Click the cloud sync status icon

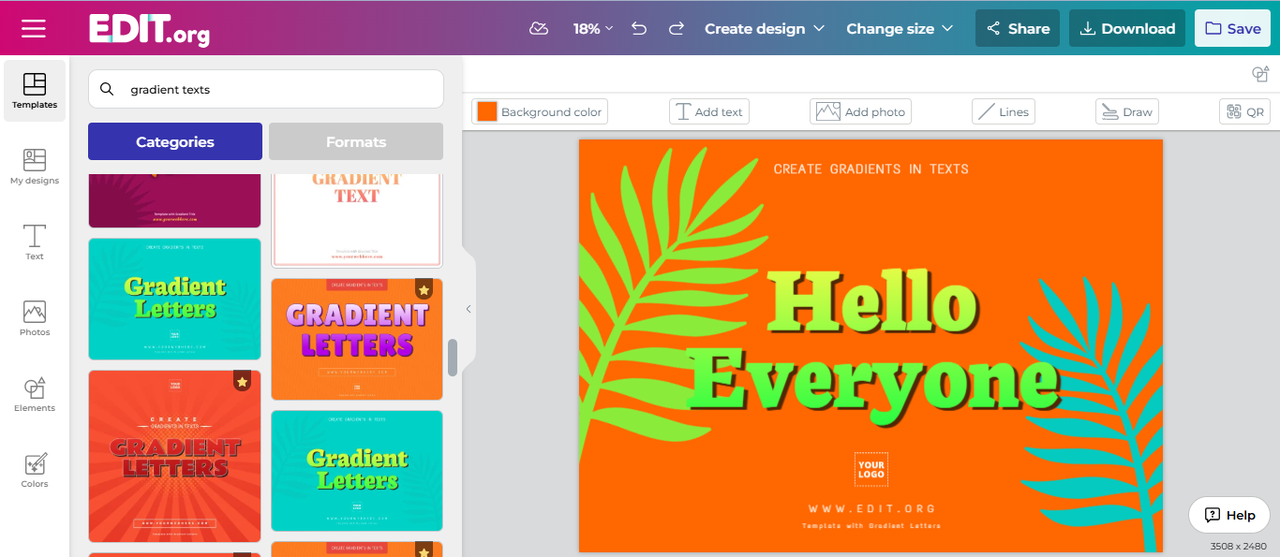coord(538,28)
